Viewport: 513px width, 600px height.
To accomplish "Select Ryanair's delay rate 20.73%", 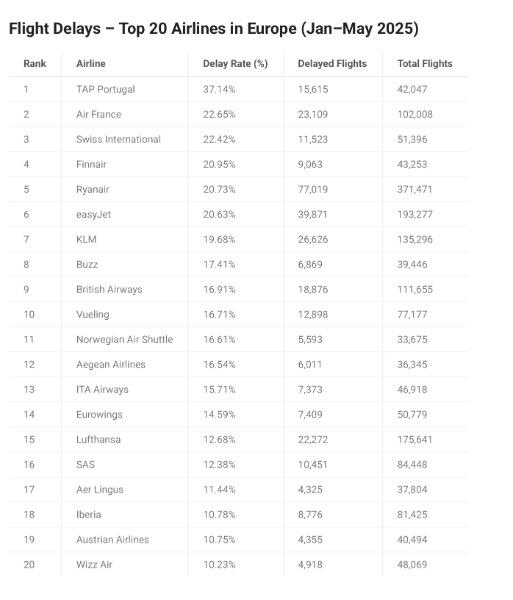I will point(219,189).
